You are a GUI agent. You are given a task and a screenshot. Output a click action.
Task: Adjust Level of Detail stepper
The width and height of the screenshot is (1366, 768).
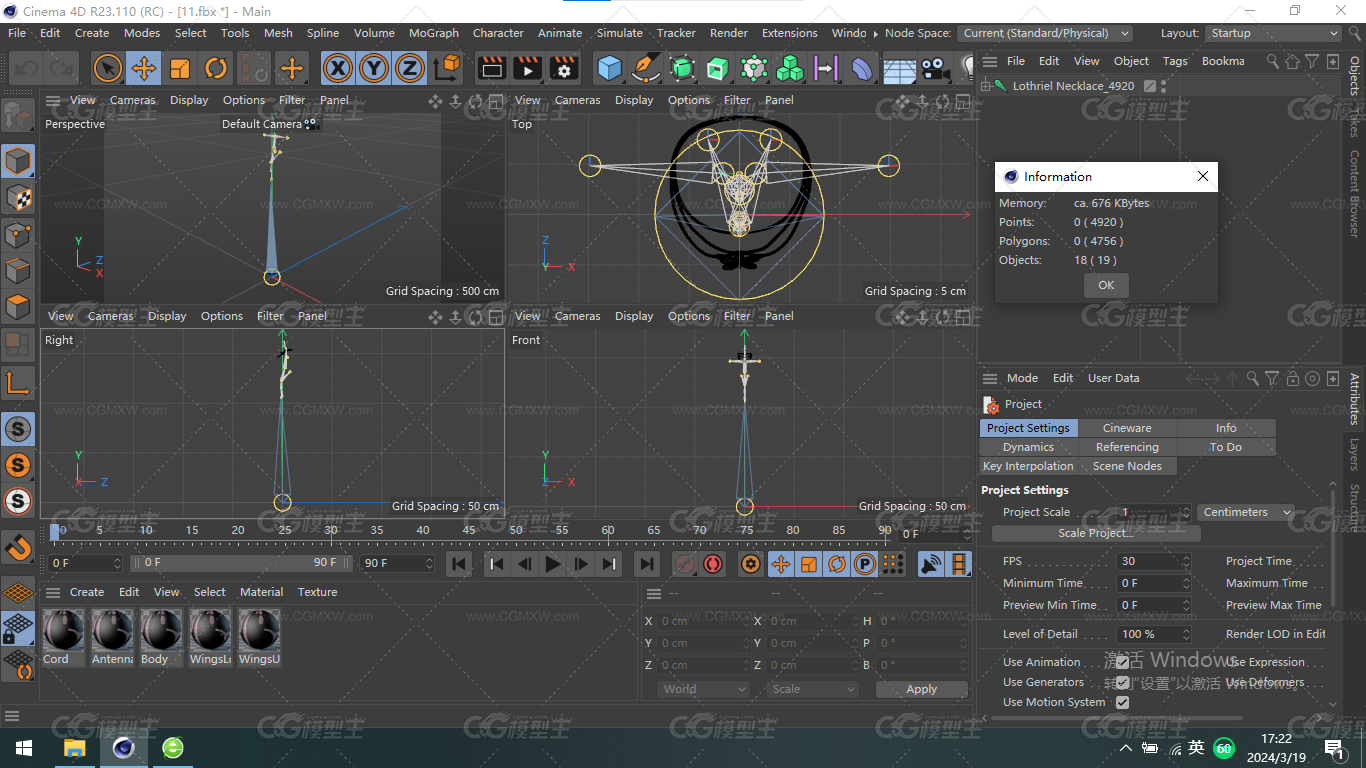point(1186,634)
